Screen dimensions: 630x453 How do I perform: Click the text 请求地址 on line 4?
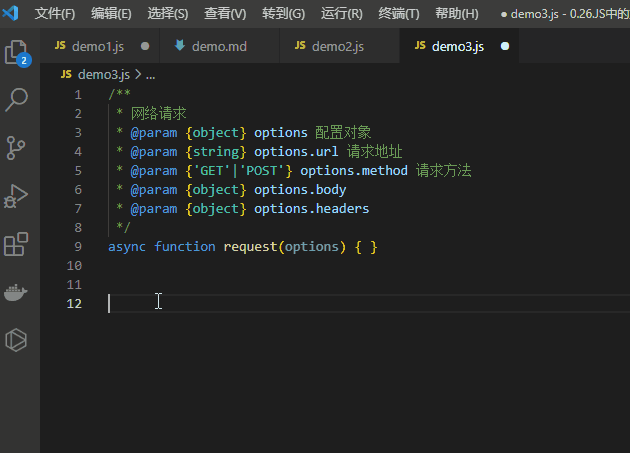tap(374, 151)
